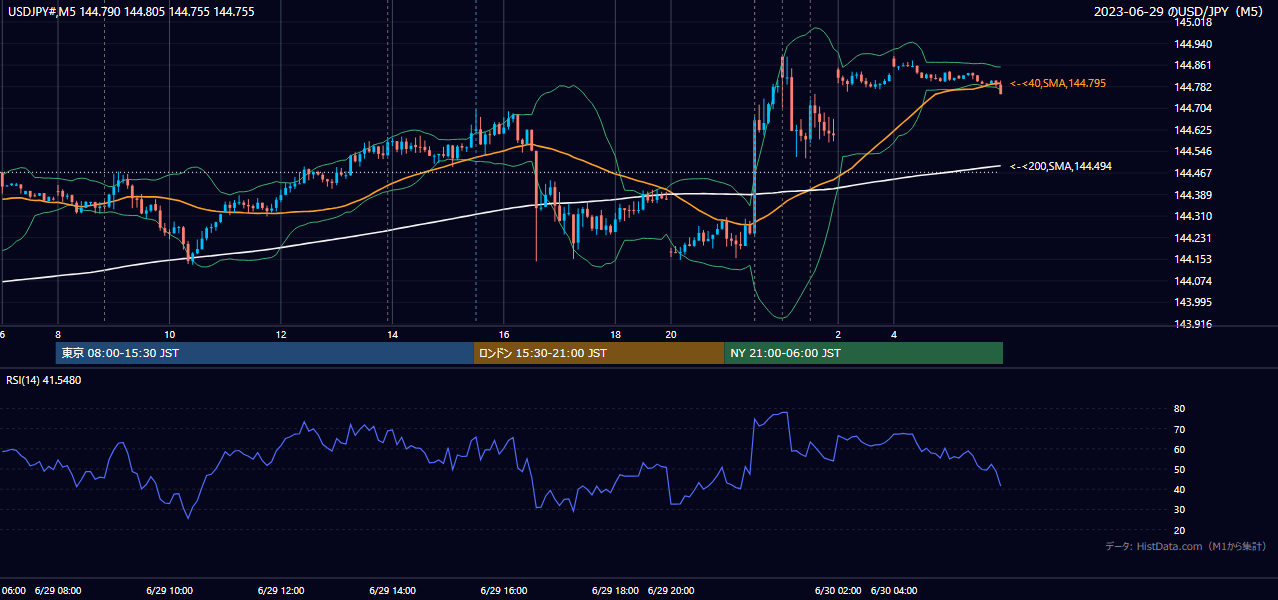The width and height of the screenshot is (1278, 600).
Task: Click the 6/29 14:00 bottom date label
Action: tap(392, 590)
